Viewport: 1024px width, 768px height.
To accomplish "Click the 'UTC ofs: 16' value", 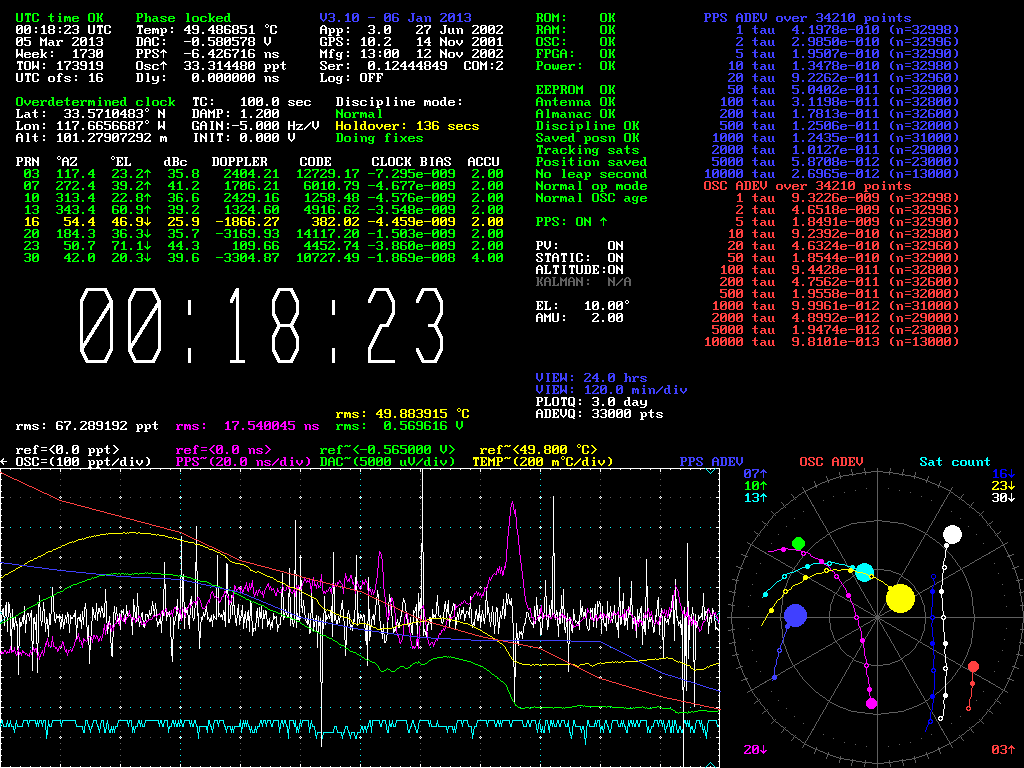I will (59, 78).
